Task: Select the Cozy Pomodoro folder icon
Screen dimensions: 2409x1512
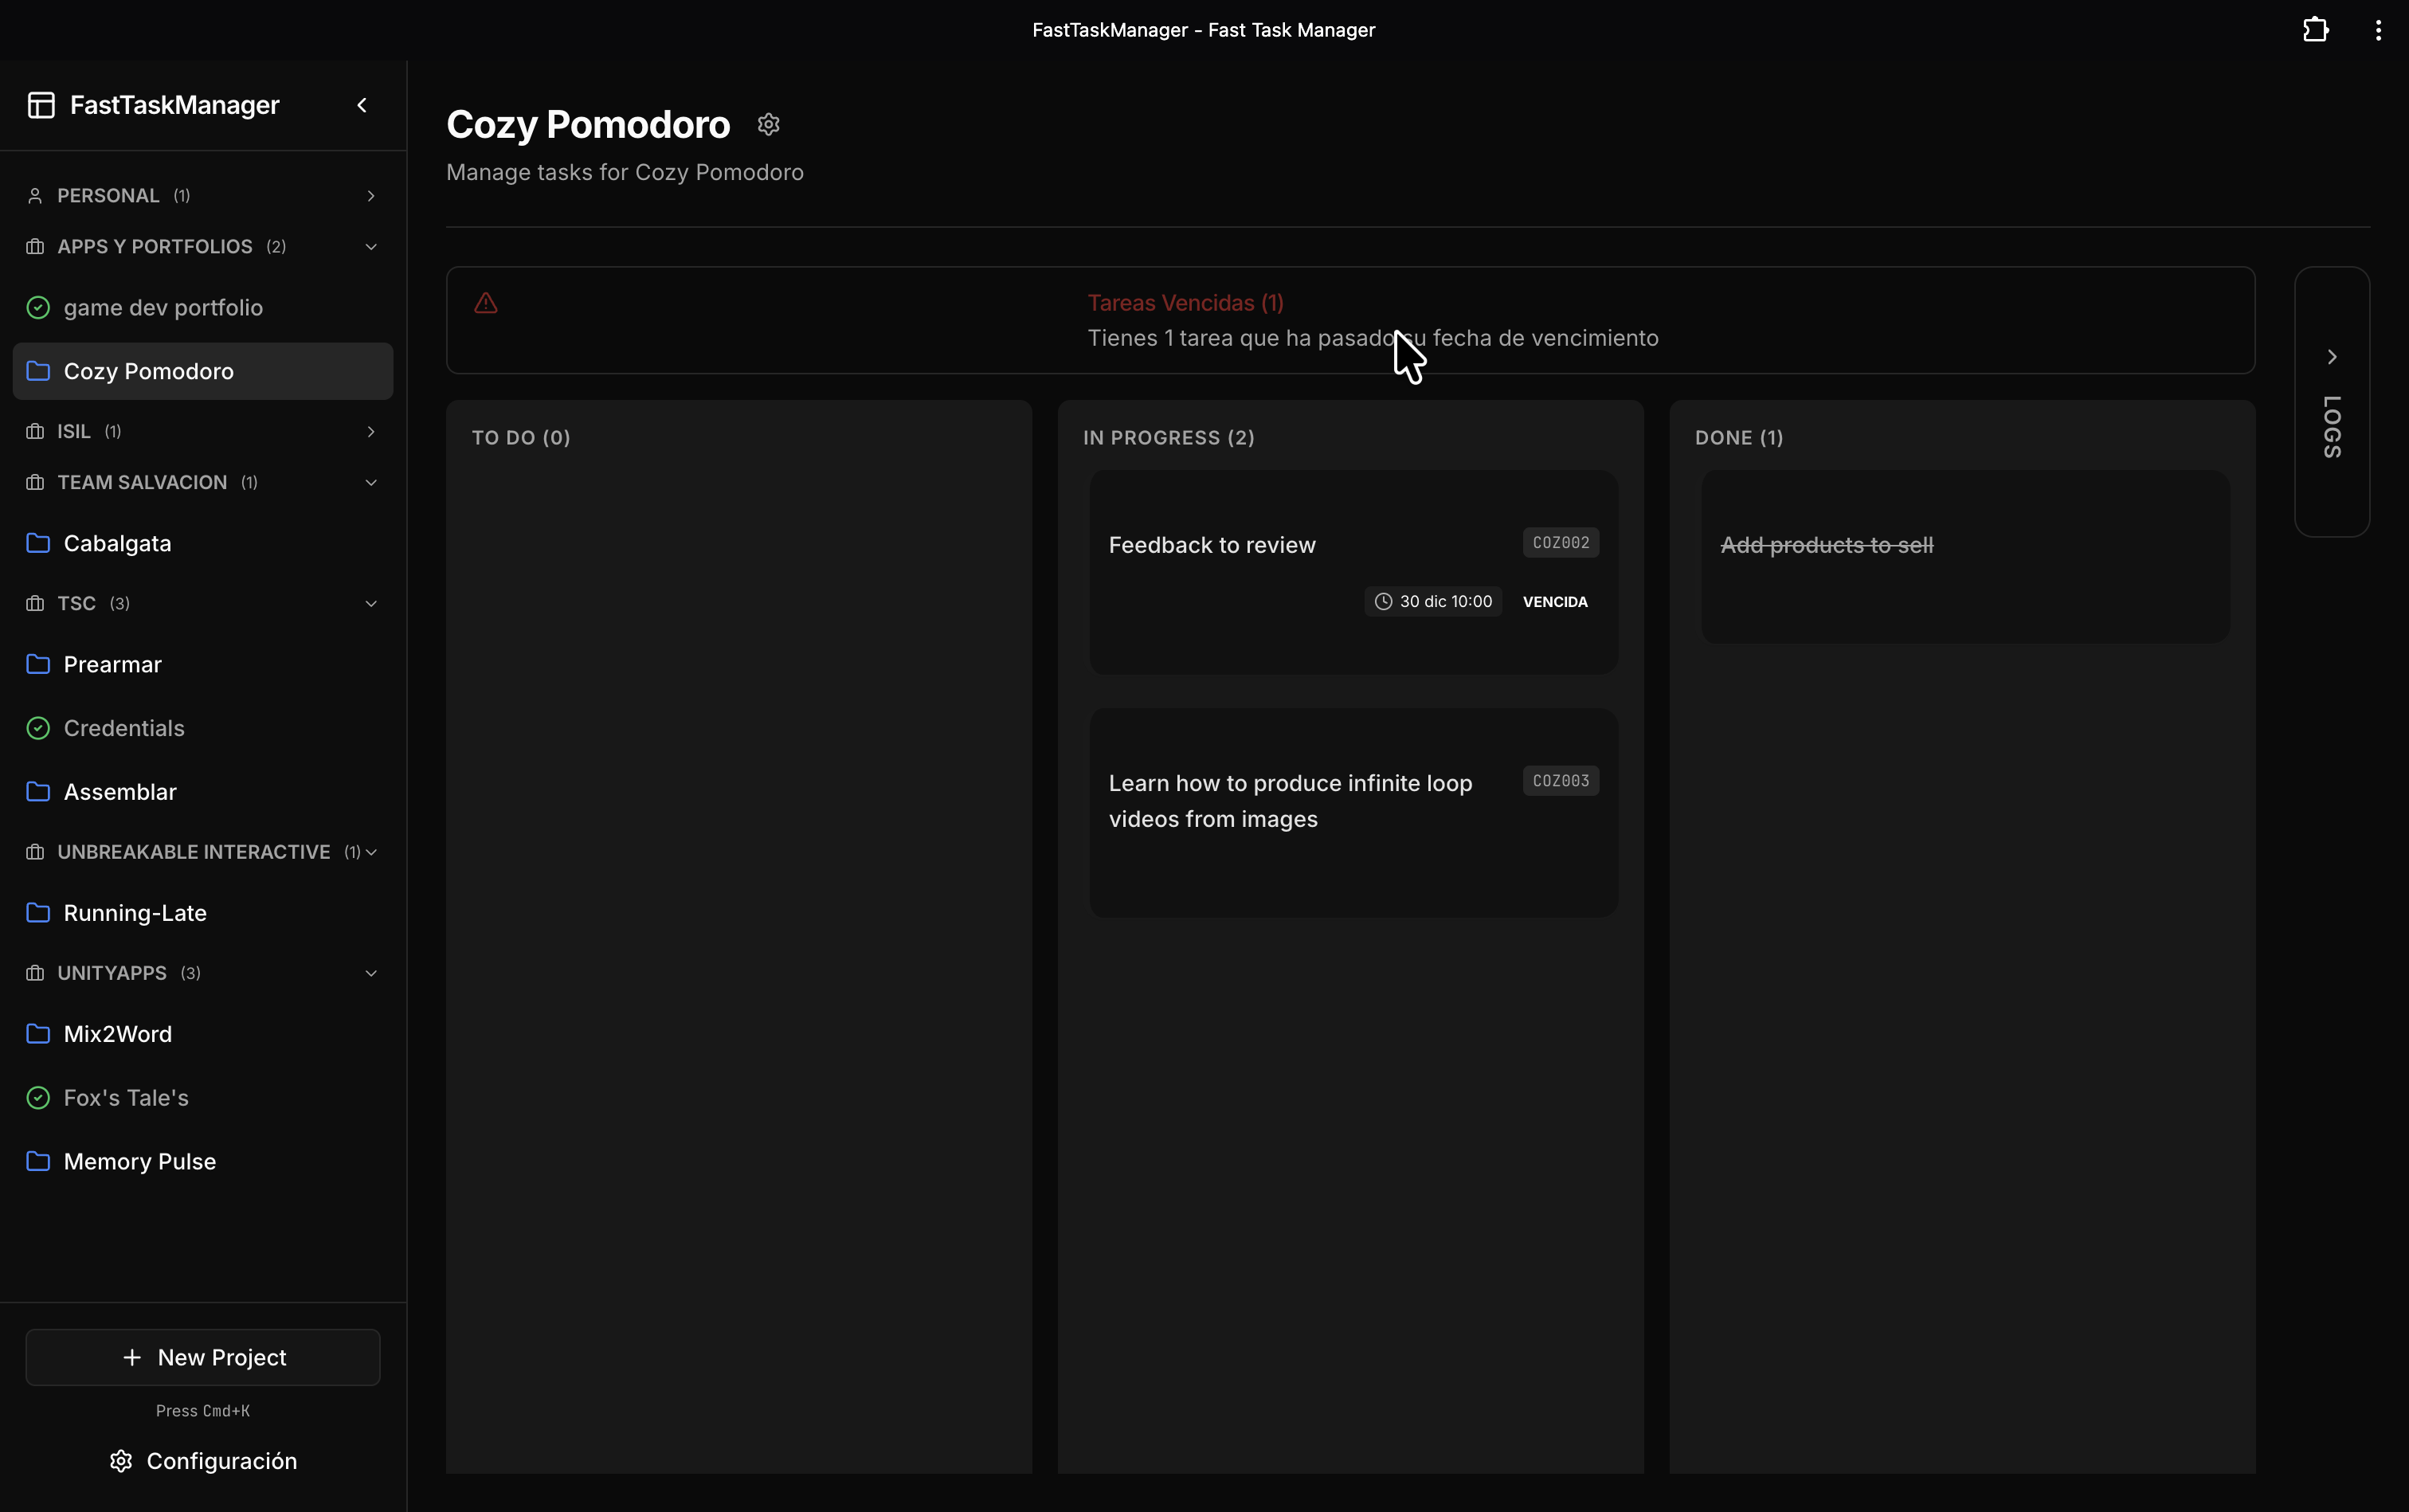Action: click(x=38, y=371)
